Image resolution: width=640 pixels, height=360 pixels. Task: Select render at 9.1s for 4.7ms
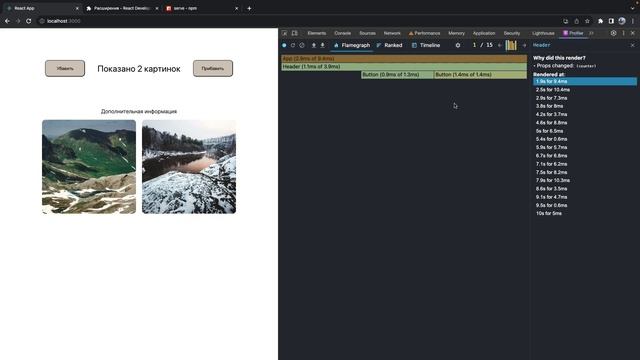[x=584, y=197]
